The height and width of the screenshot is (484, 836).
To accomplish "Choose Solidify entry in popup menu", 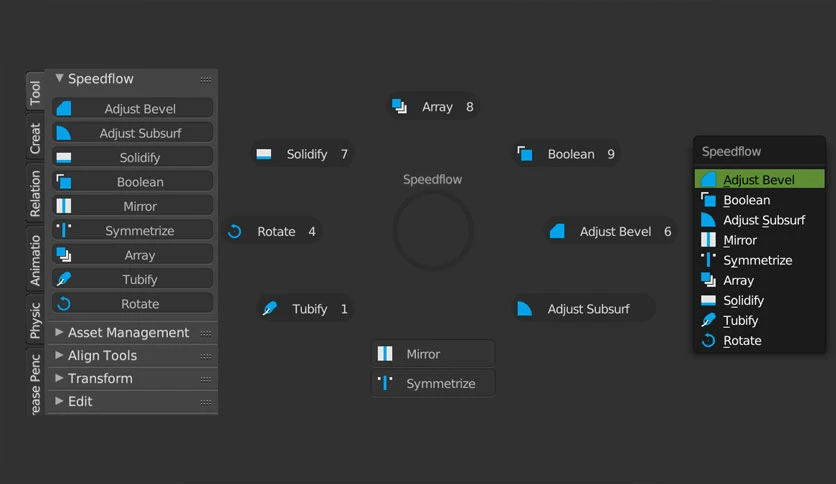I will point(759,300).
